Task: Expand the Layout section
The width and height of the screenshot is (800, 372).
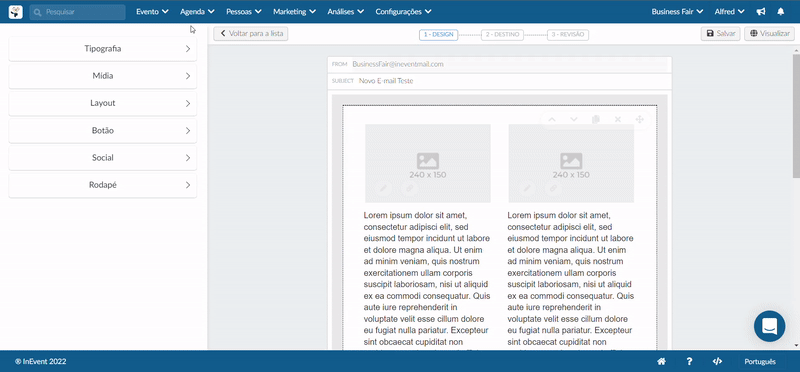Action: tap(103, 103)
